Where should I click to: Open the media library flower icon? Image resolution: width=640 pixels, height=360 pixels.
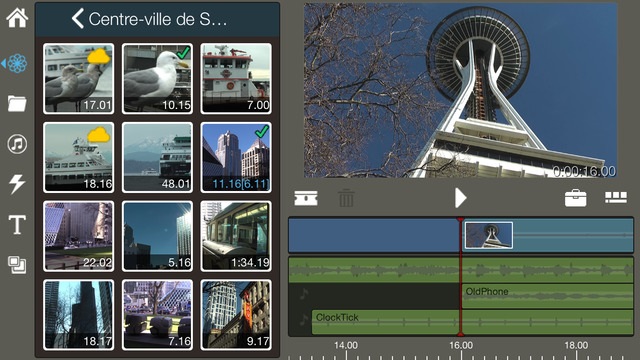[17, 63]
